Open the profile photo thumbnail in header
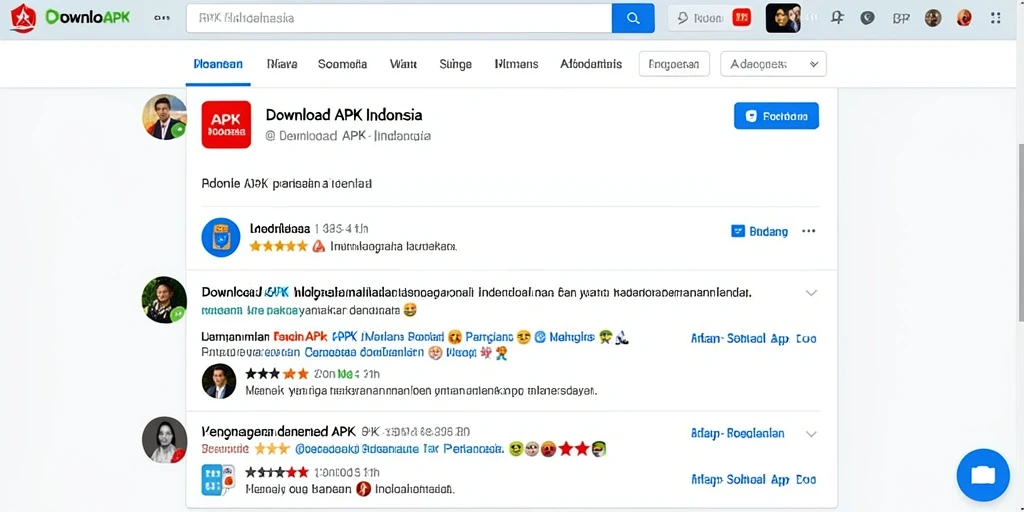Viewport: 1024px width, 512px height. tap(783, 18)
